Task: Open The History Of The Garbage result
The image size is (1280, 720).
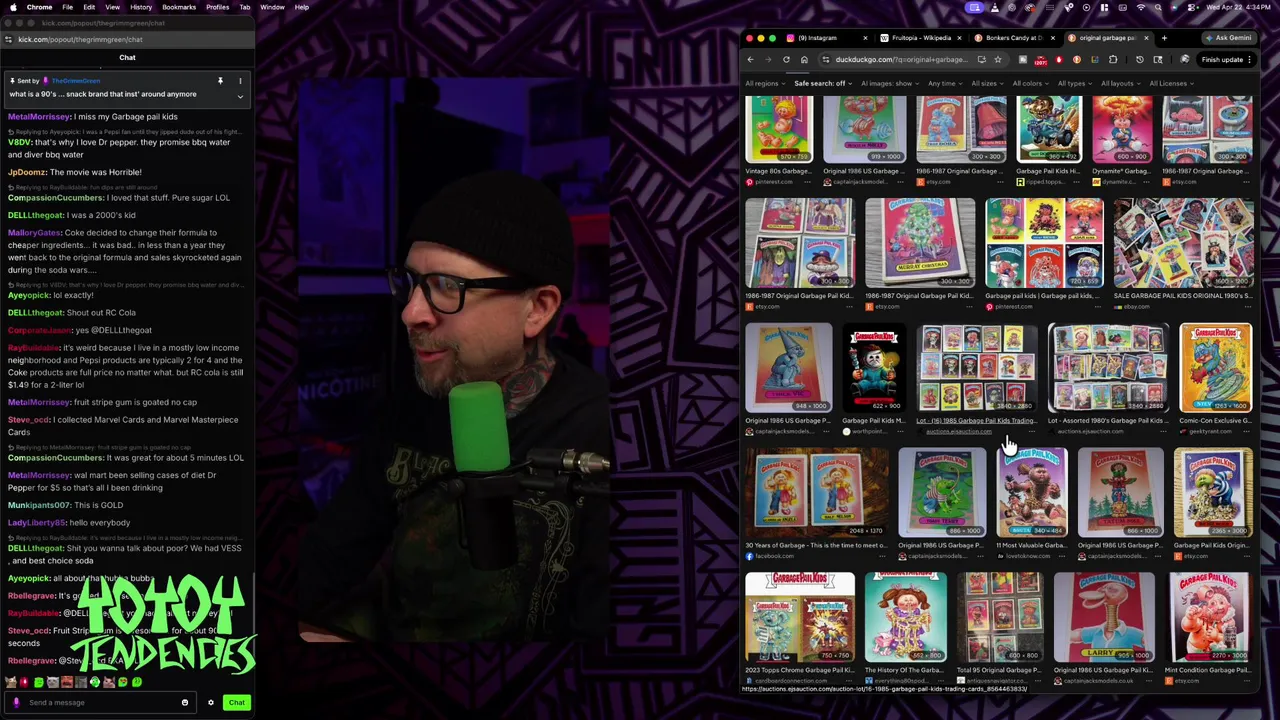Action: click(x=906, y=617)
